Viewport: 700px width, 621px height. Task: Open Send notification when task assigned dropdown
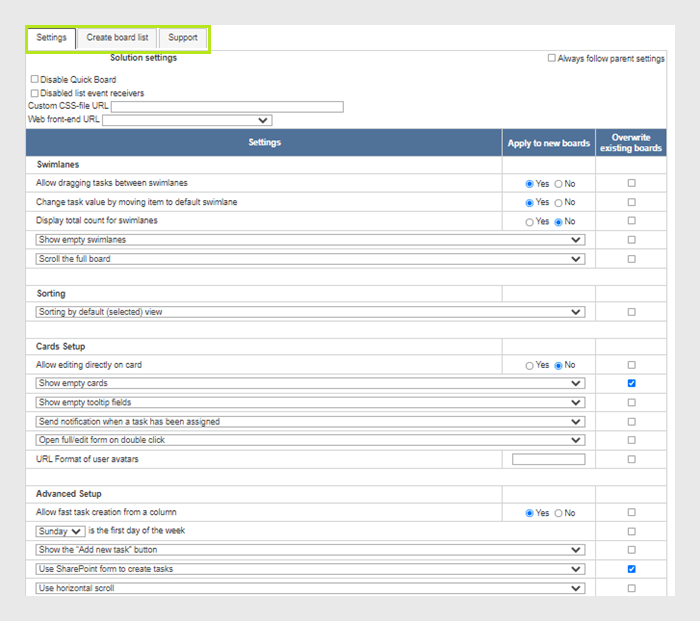[x=310, y=421]
